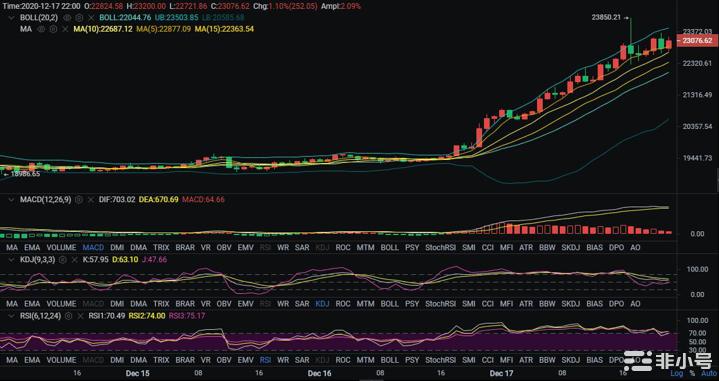This screenshot has height=381, width=719.
Task: Select DPO in the row under KDJ chart
Action: 616,304
